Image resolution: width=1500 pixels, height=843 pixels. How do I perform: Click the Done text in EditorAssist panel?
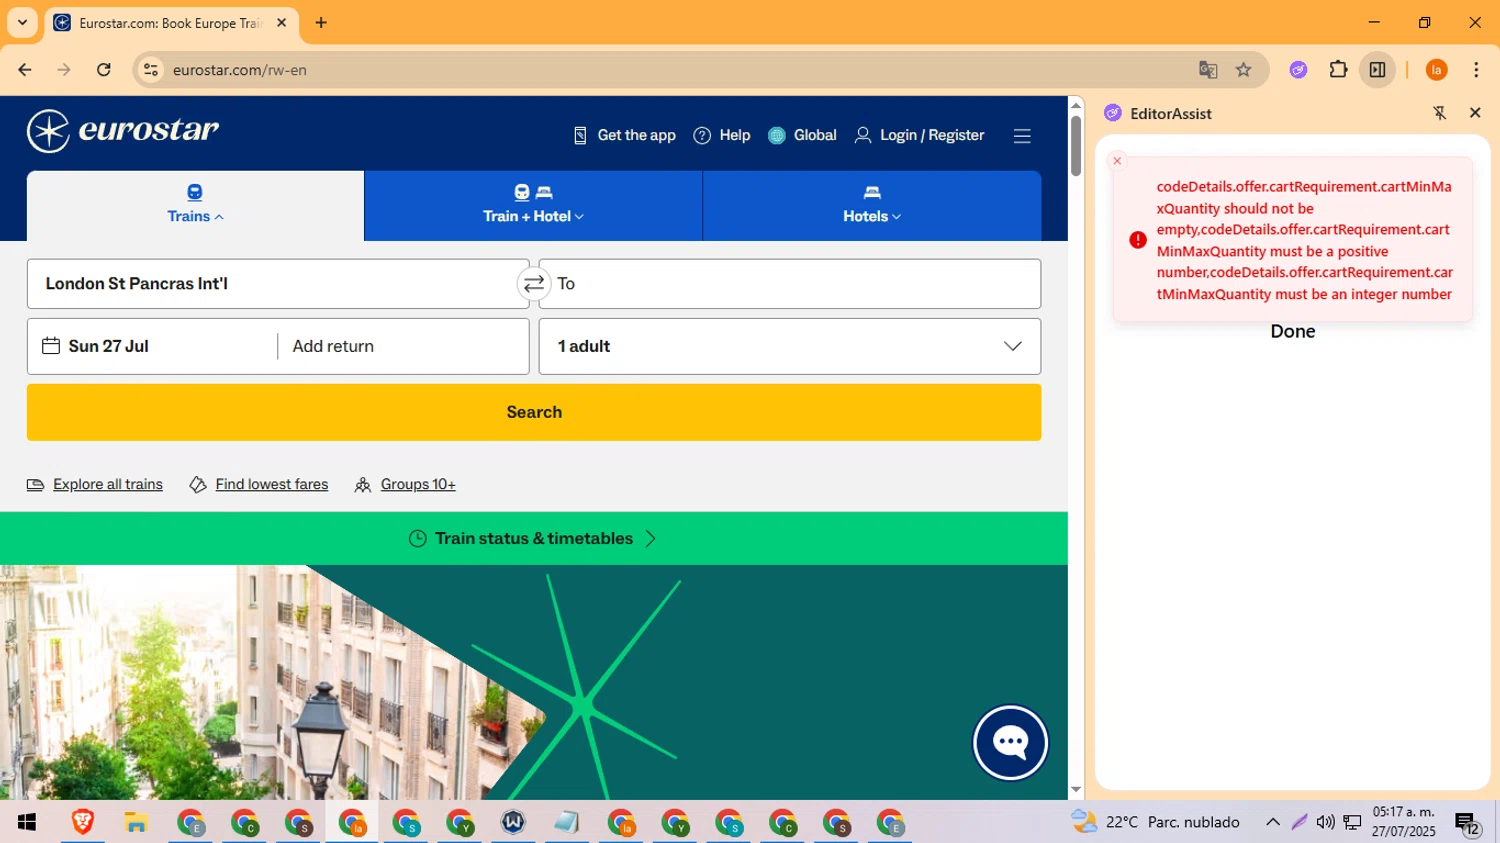[1292, 331]
